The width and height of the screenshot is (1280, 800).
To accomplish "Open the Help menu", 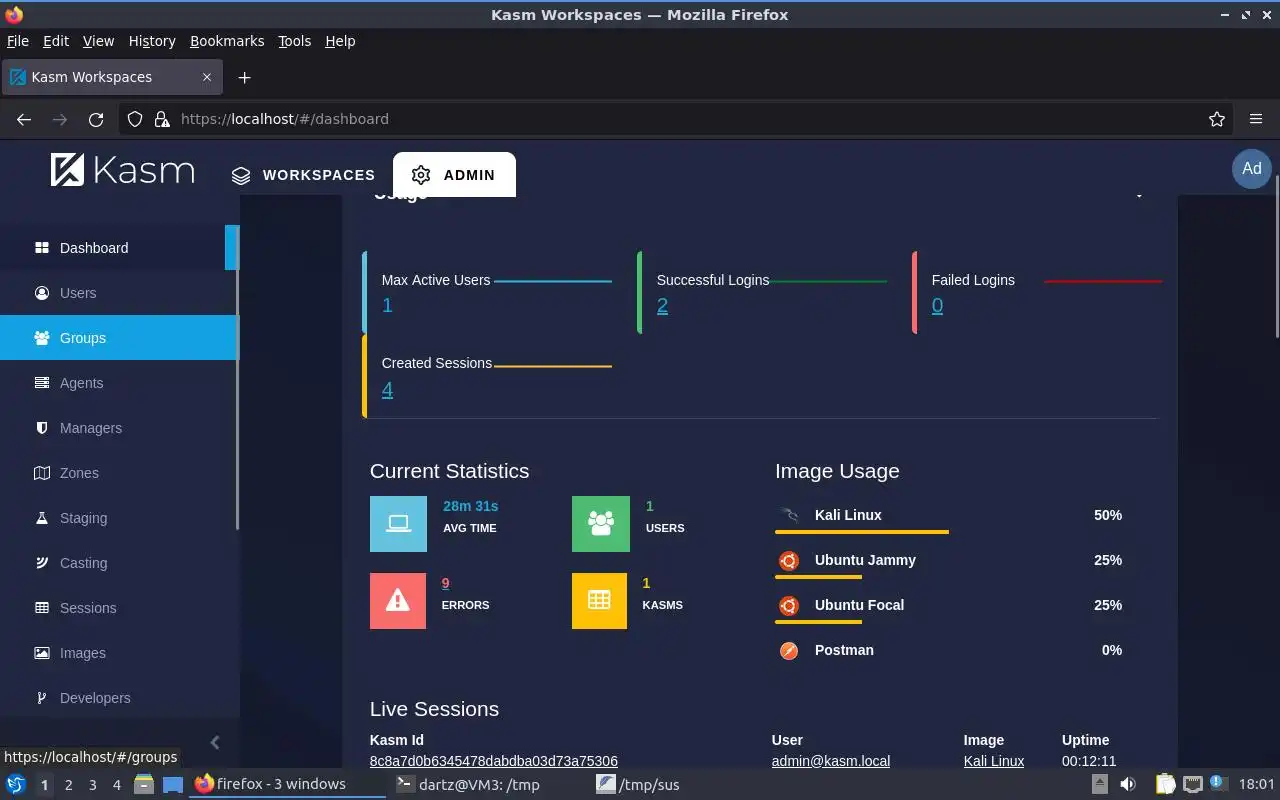I will [x=340, y=41].
